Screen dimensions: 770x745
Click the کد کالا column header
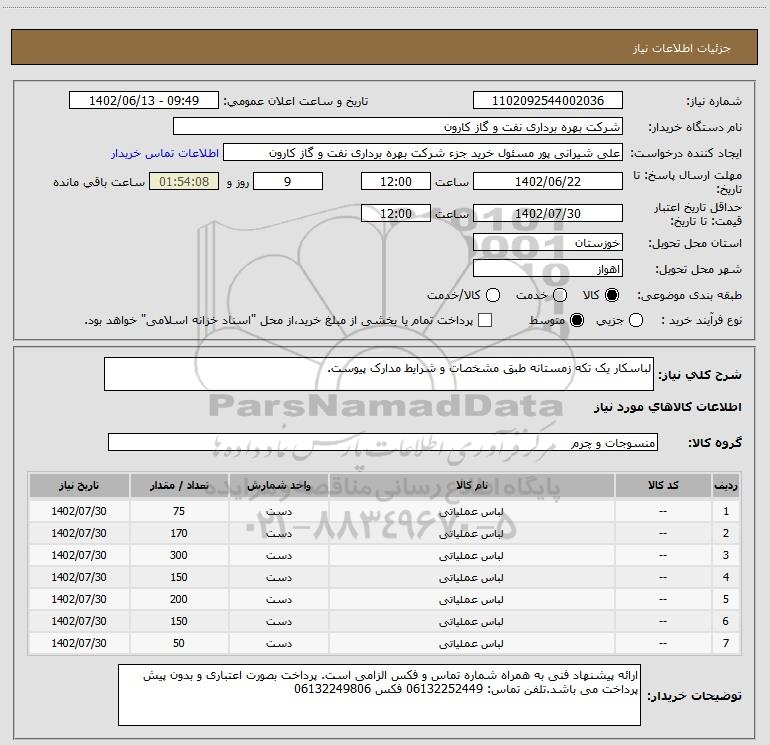click(x=663, y=485)
